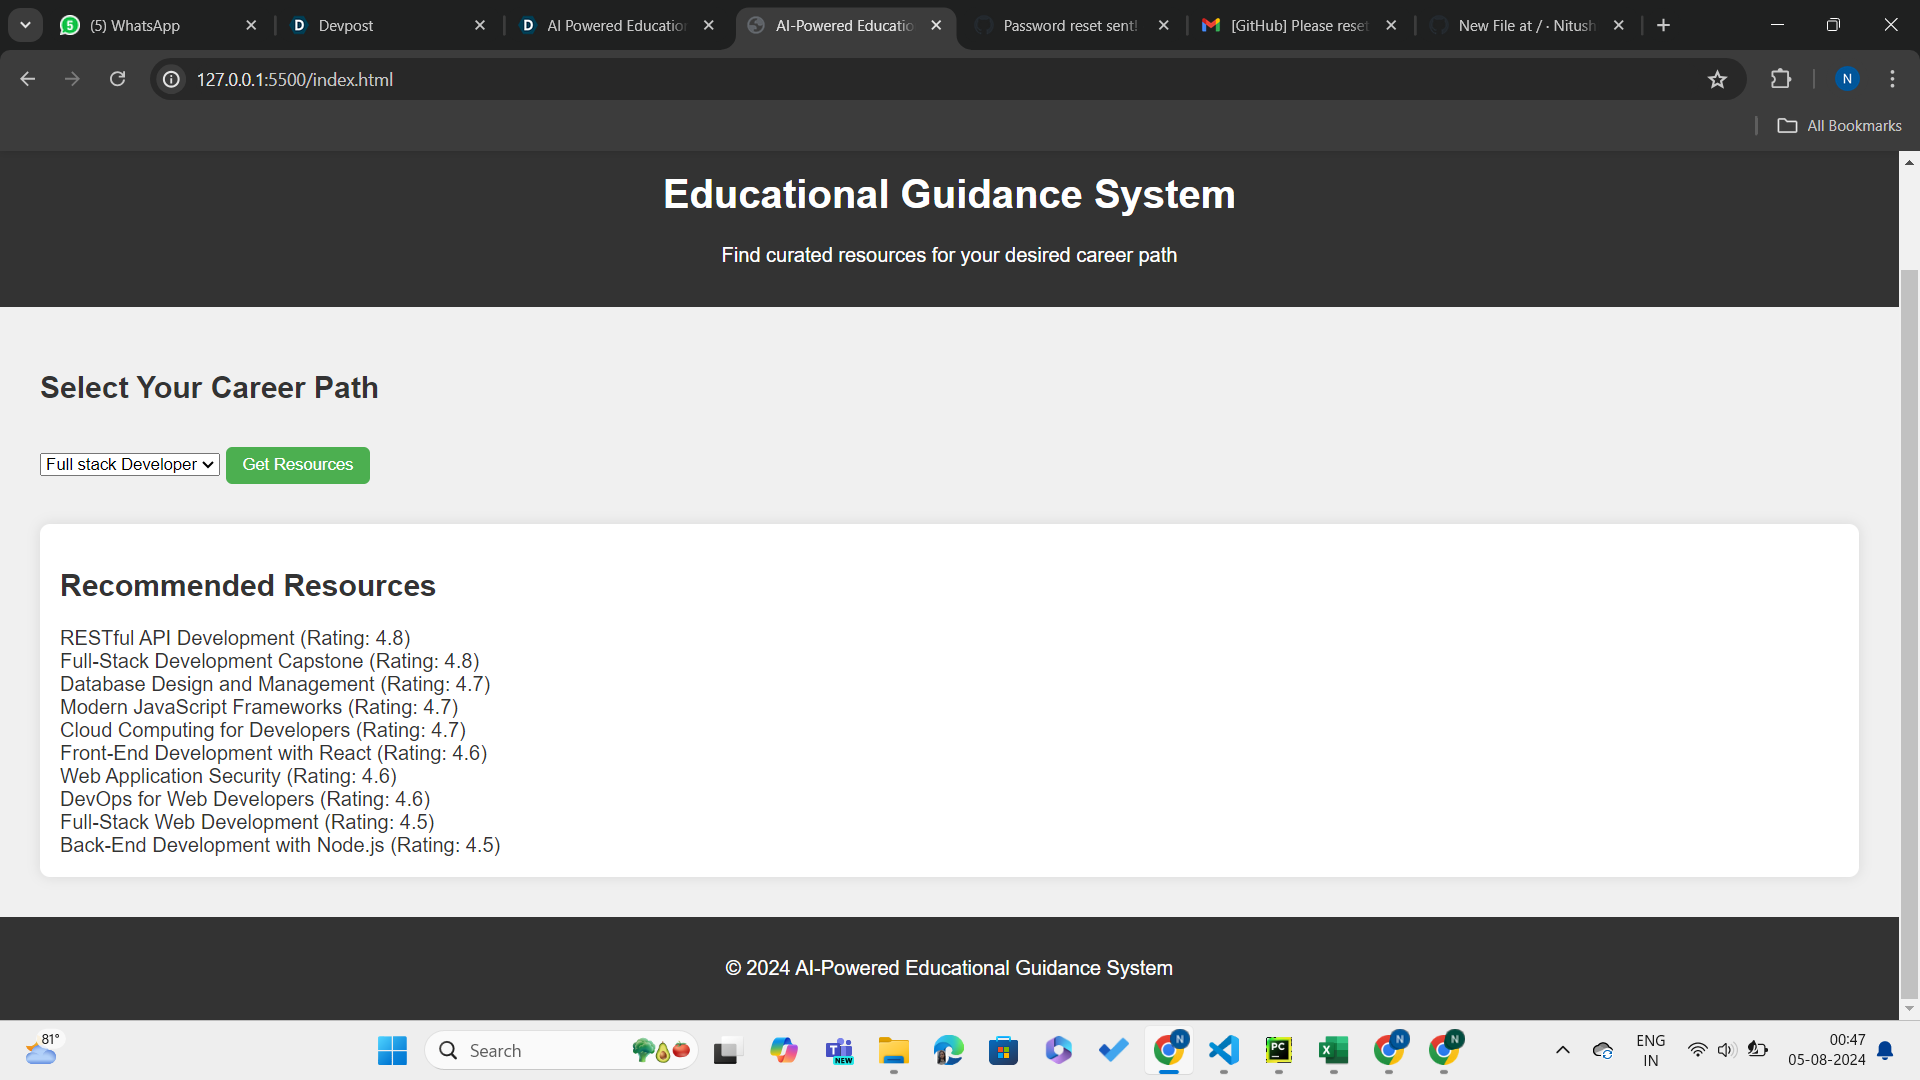View site information icon in address bar
This screenshot has height=1080, width=1920.
[x=172, y=79]
